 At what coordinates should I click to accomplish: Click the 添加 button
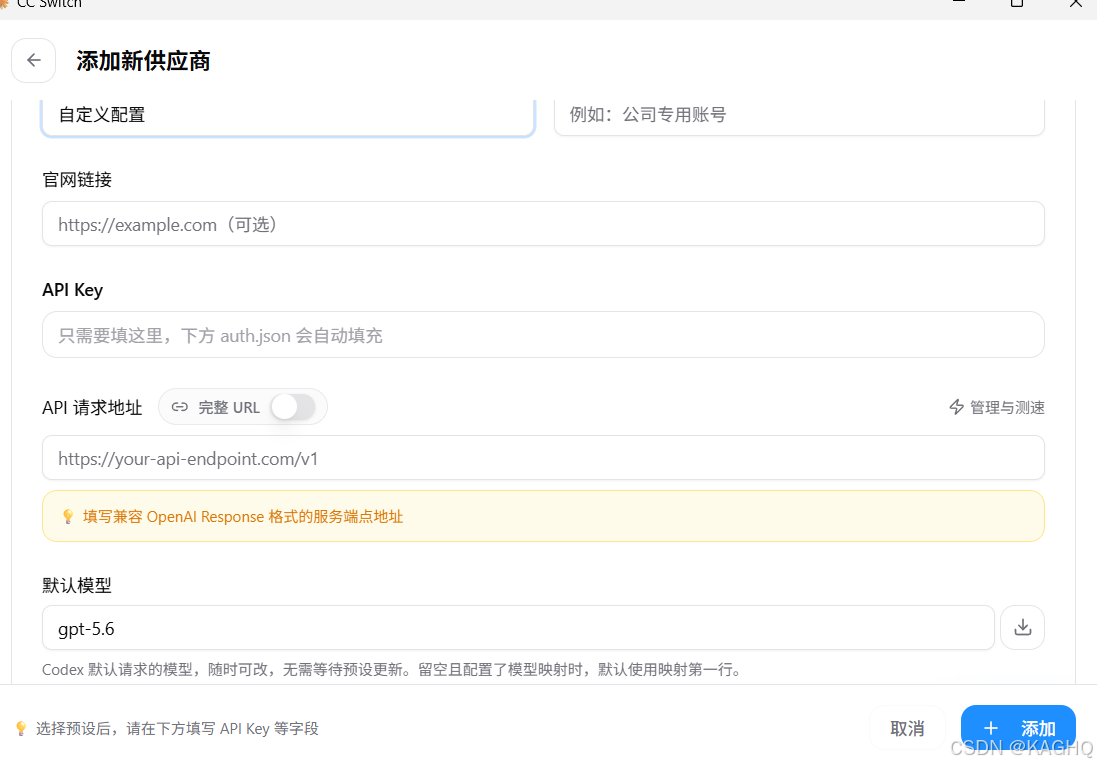coord(1018,728)
